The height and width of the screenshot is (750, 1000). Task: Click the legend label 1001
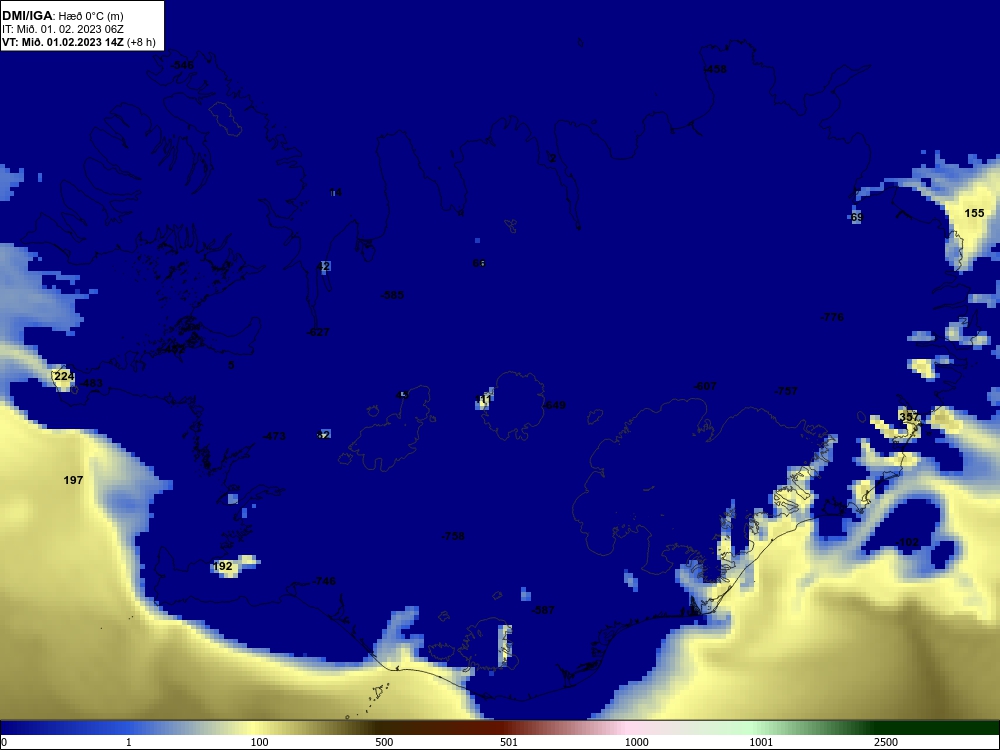[761, 742]
